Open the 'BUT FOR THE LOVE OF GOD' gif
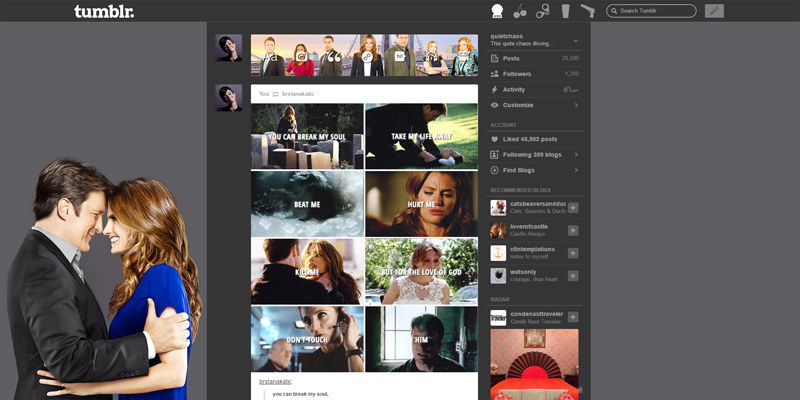The image size is (800, 400). 421,271
